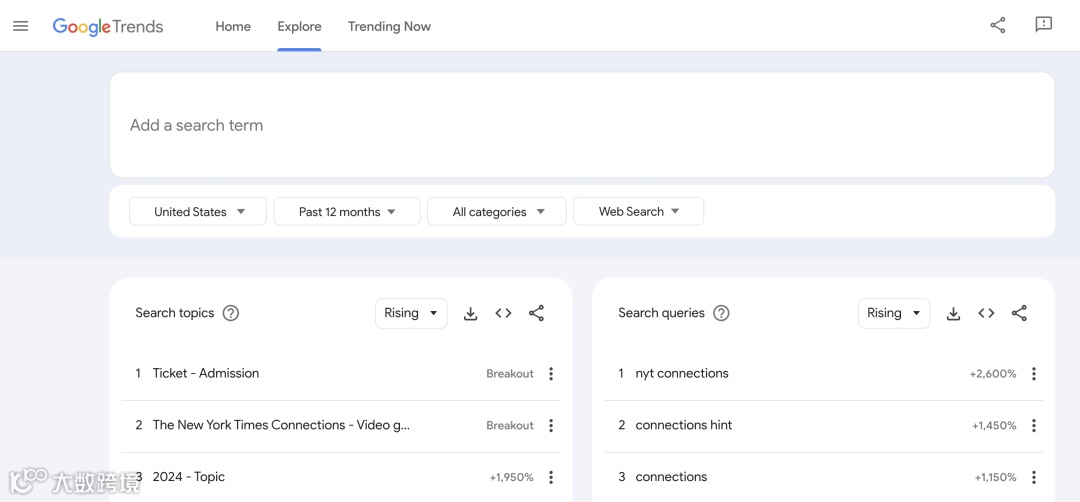
Task: Change Rising filter in Search queries
Action: click(x=893, y=313)
